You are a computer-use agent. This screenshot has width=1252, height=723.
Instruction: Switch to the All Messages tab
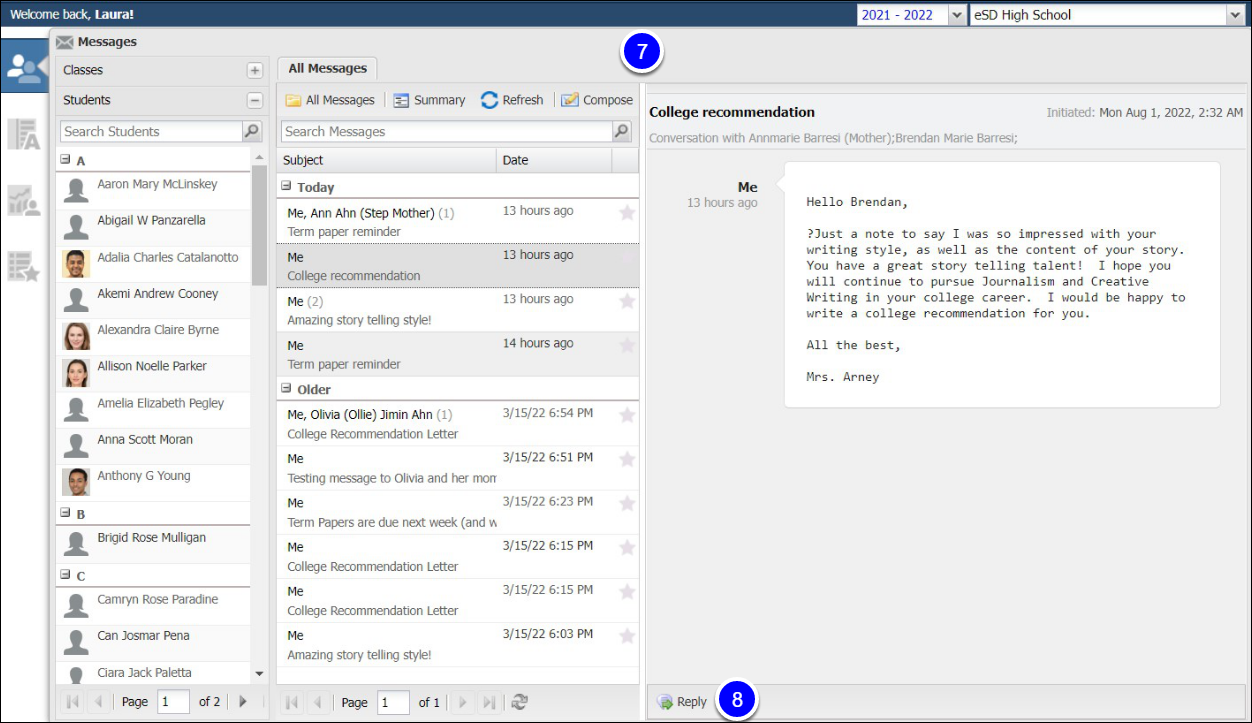(x=327, y=68)
